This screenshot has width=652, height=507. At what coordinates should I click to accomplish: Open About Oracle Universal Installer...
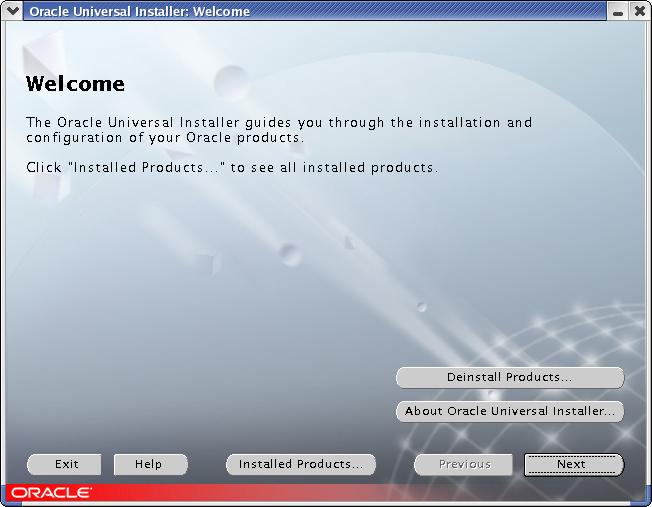tap(509, 411)
